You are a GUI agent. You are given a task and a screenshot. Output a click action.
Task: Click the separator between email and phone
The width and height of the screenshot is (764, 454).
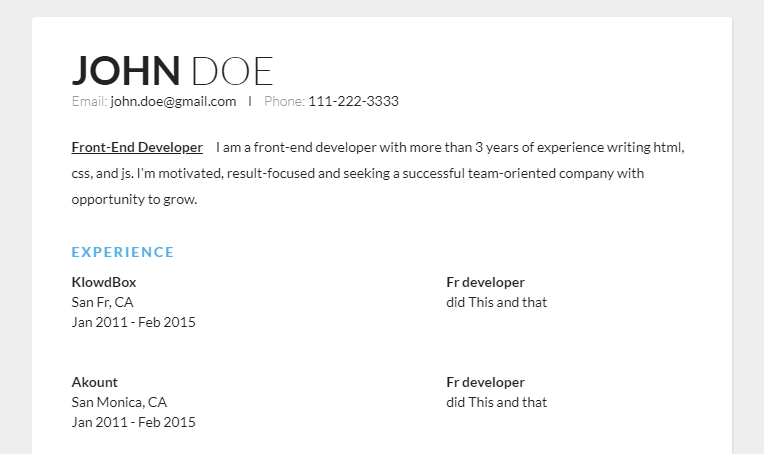pos(250,101)
